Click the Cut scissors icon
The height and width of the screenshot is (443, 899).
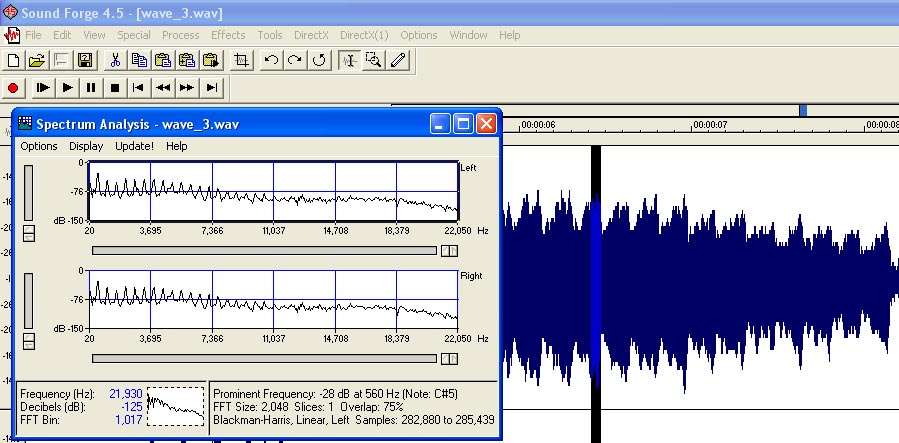115,60
